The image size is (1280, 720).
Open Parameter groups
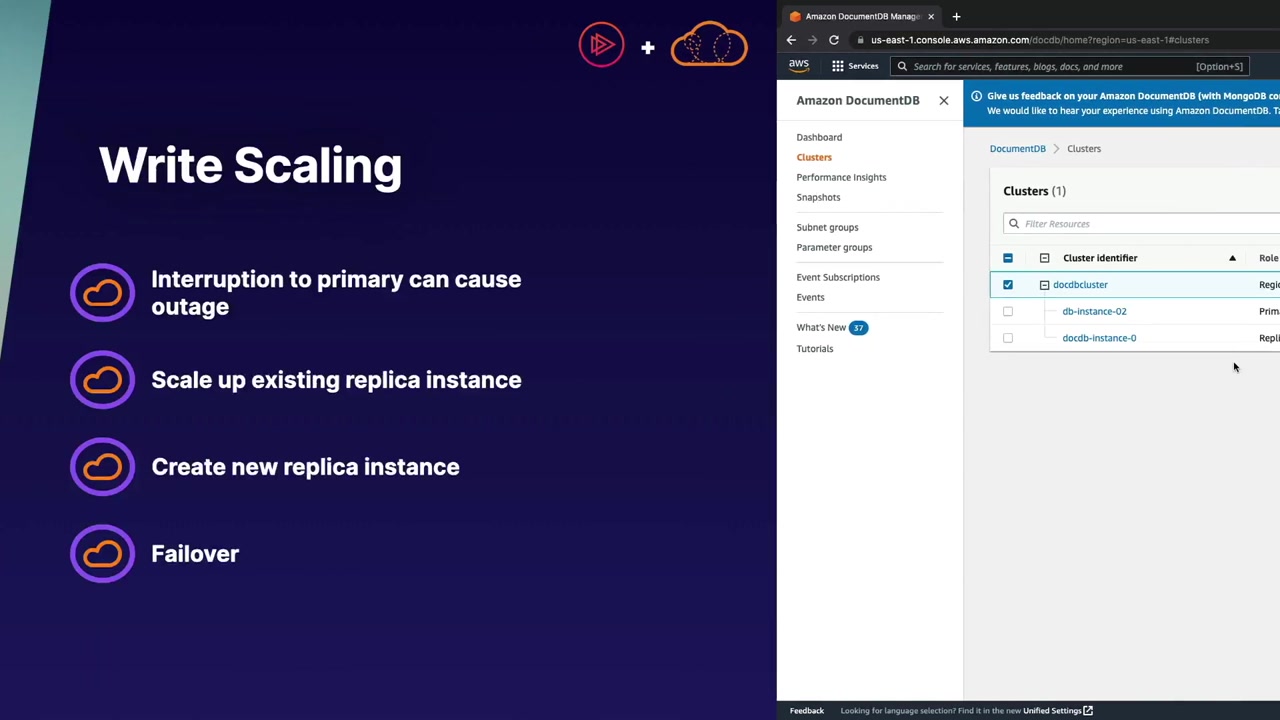click(x=834, y=247)
